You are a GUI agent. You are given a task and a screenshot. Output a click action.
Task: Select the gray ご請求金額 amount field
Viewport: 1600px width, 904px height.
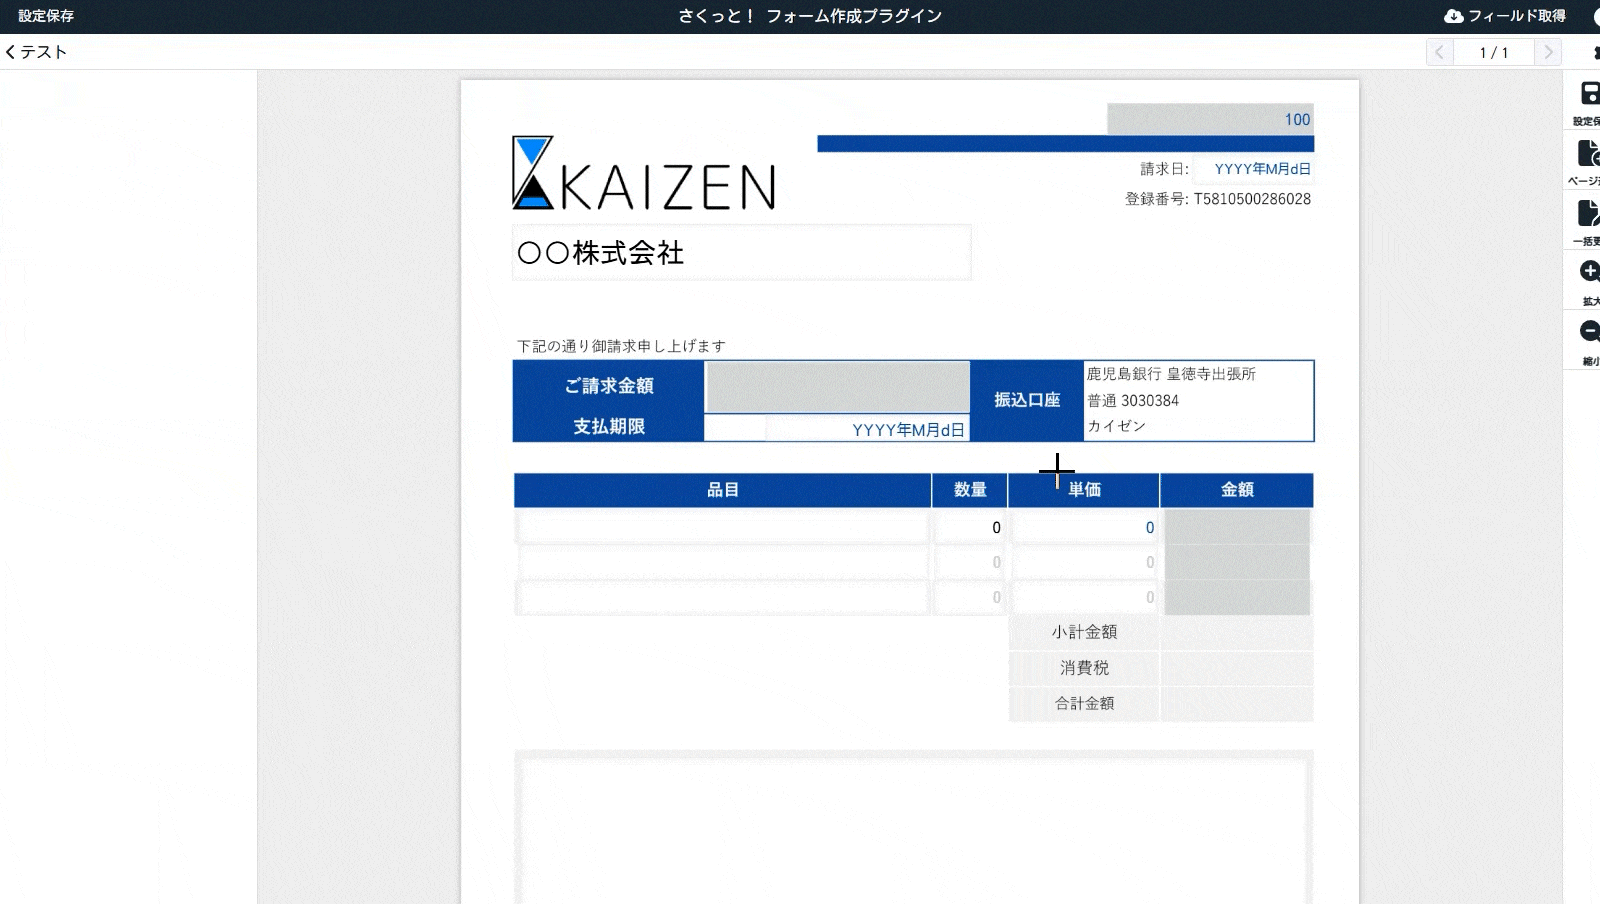pyautogui.click(x=838, y=387)
